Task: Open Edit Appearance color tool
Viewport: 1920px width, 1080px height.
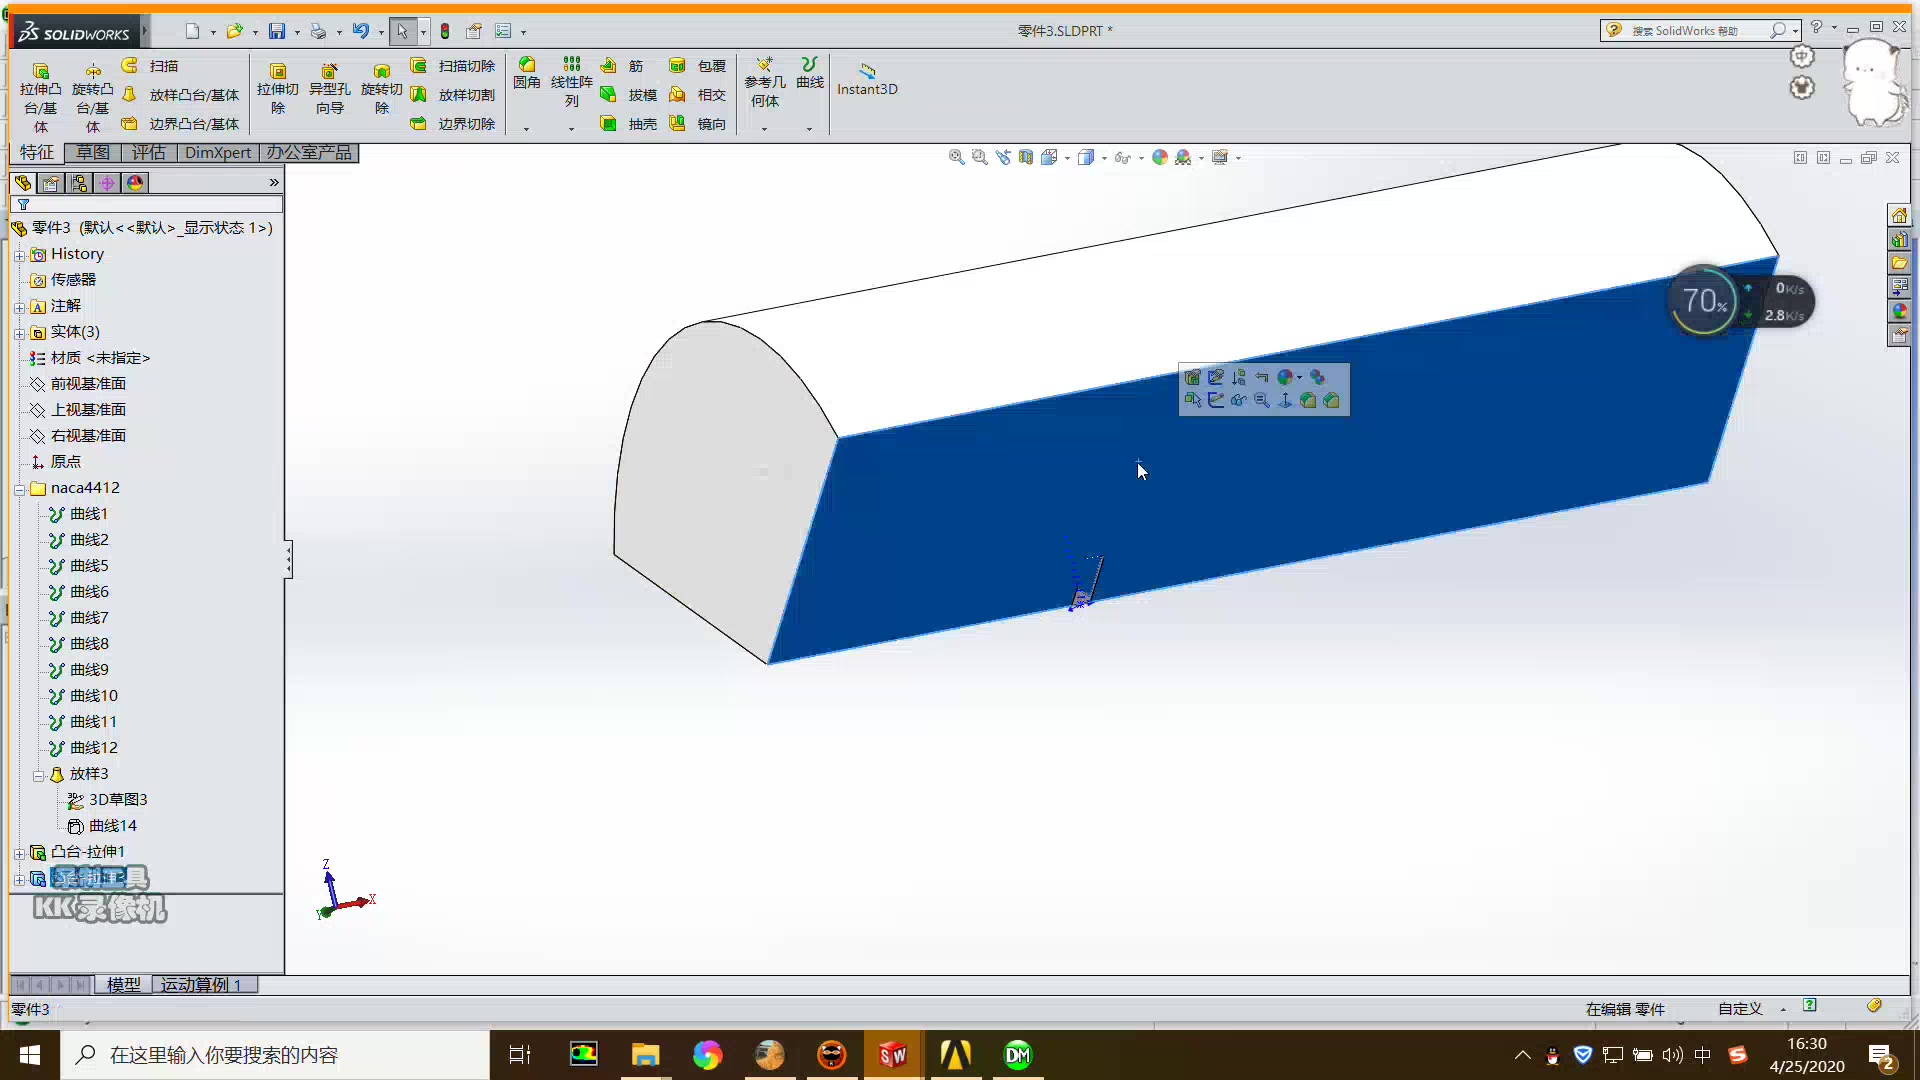Action: click(x=1160, y=157)
